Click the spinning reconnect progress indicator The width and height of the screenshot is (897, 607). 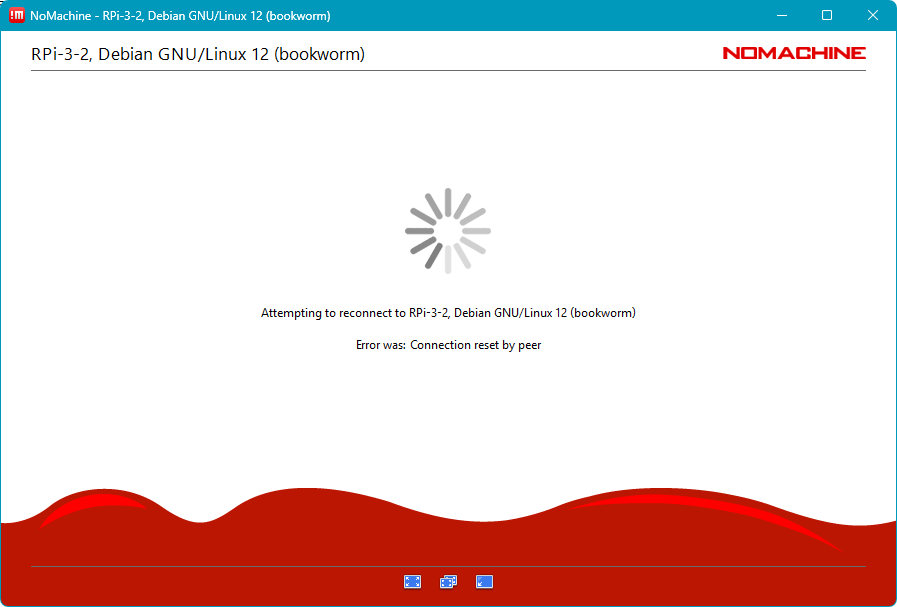click(x=448, y=231)
